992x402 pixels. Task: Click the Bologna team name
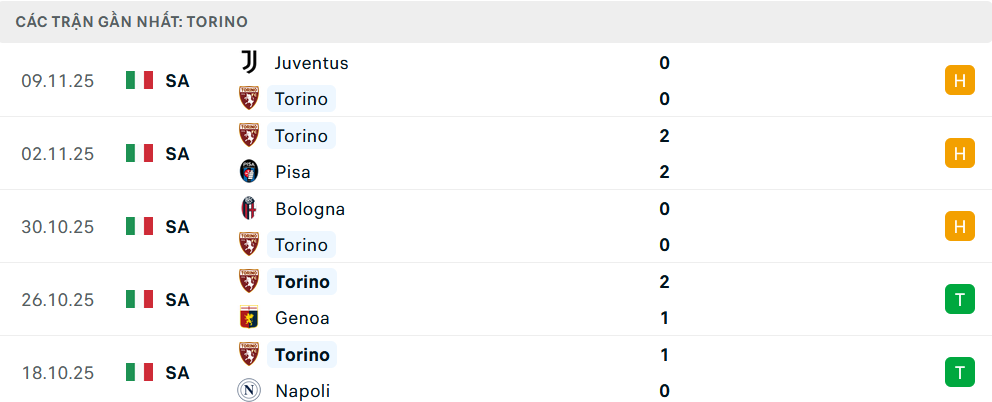coord(309,209)
